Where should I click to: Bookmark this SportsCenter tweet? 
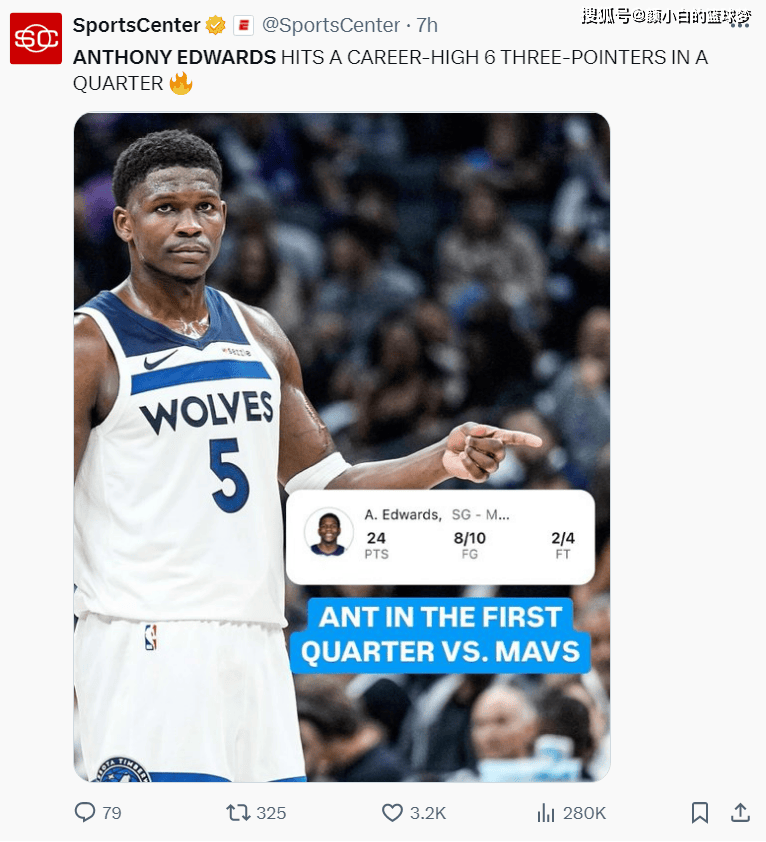point(699,812)
